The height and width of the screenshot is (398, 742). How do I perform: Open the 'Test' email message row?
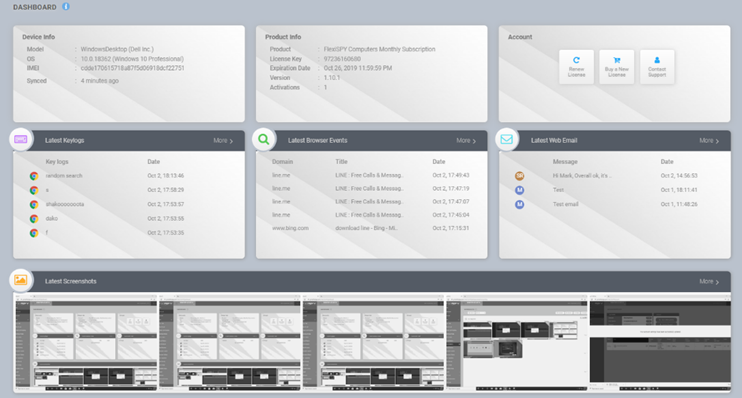614,190
